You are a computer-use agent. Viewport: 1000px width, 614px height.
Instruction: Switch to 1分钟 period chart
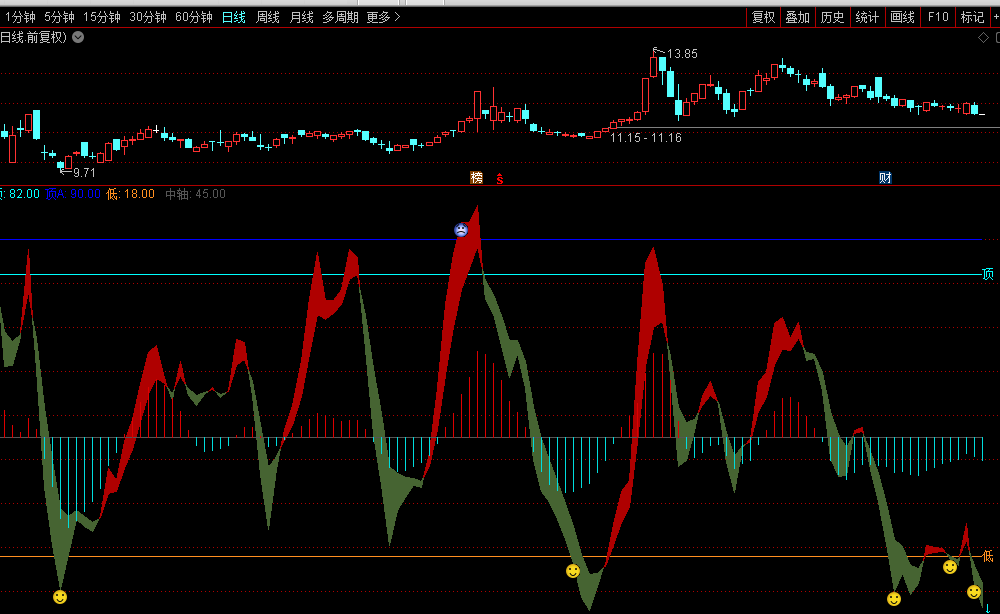(20, 17)
